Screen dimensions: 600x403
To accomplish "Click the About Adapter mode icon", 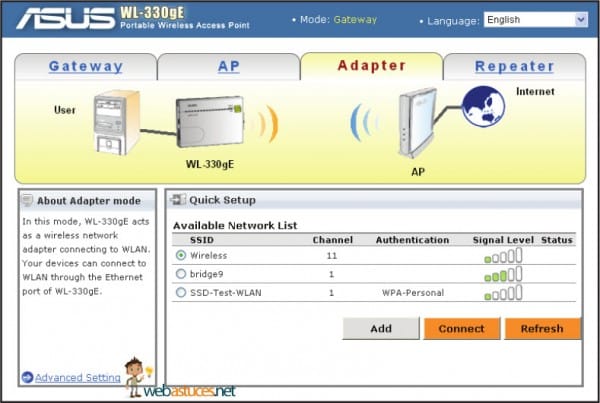I will (x=28, y=200).
